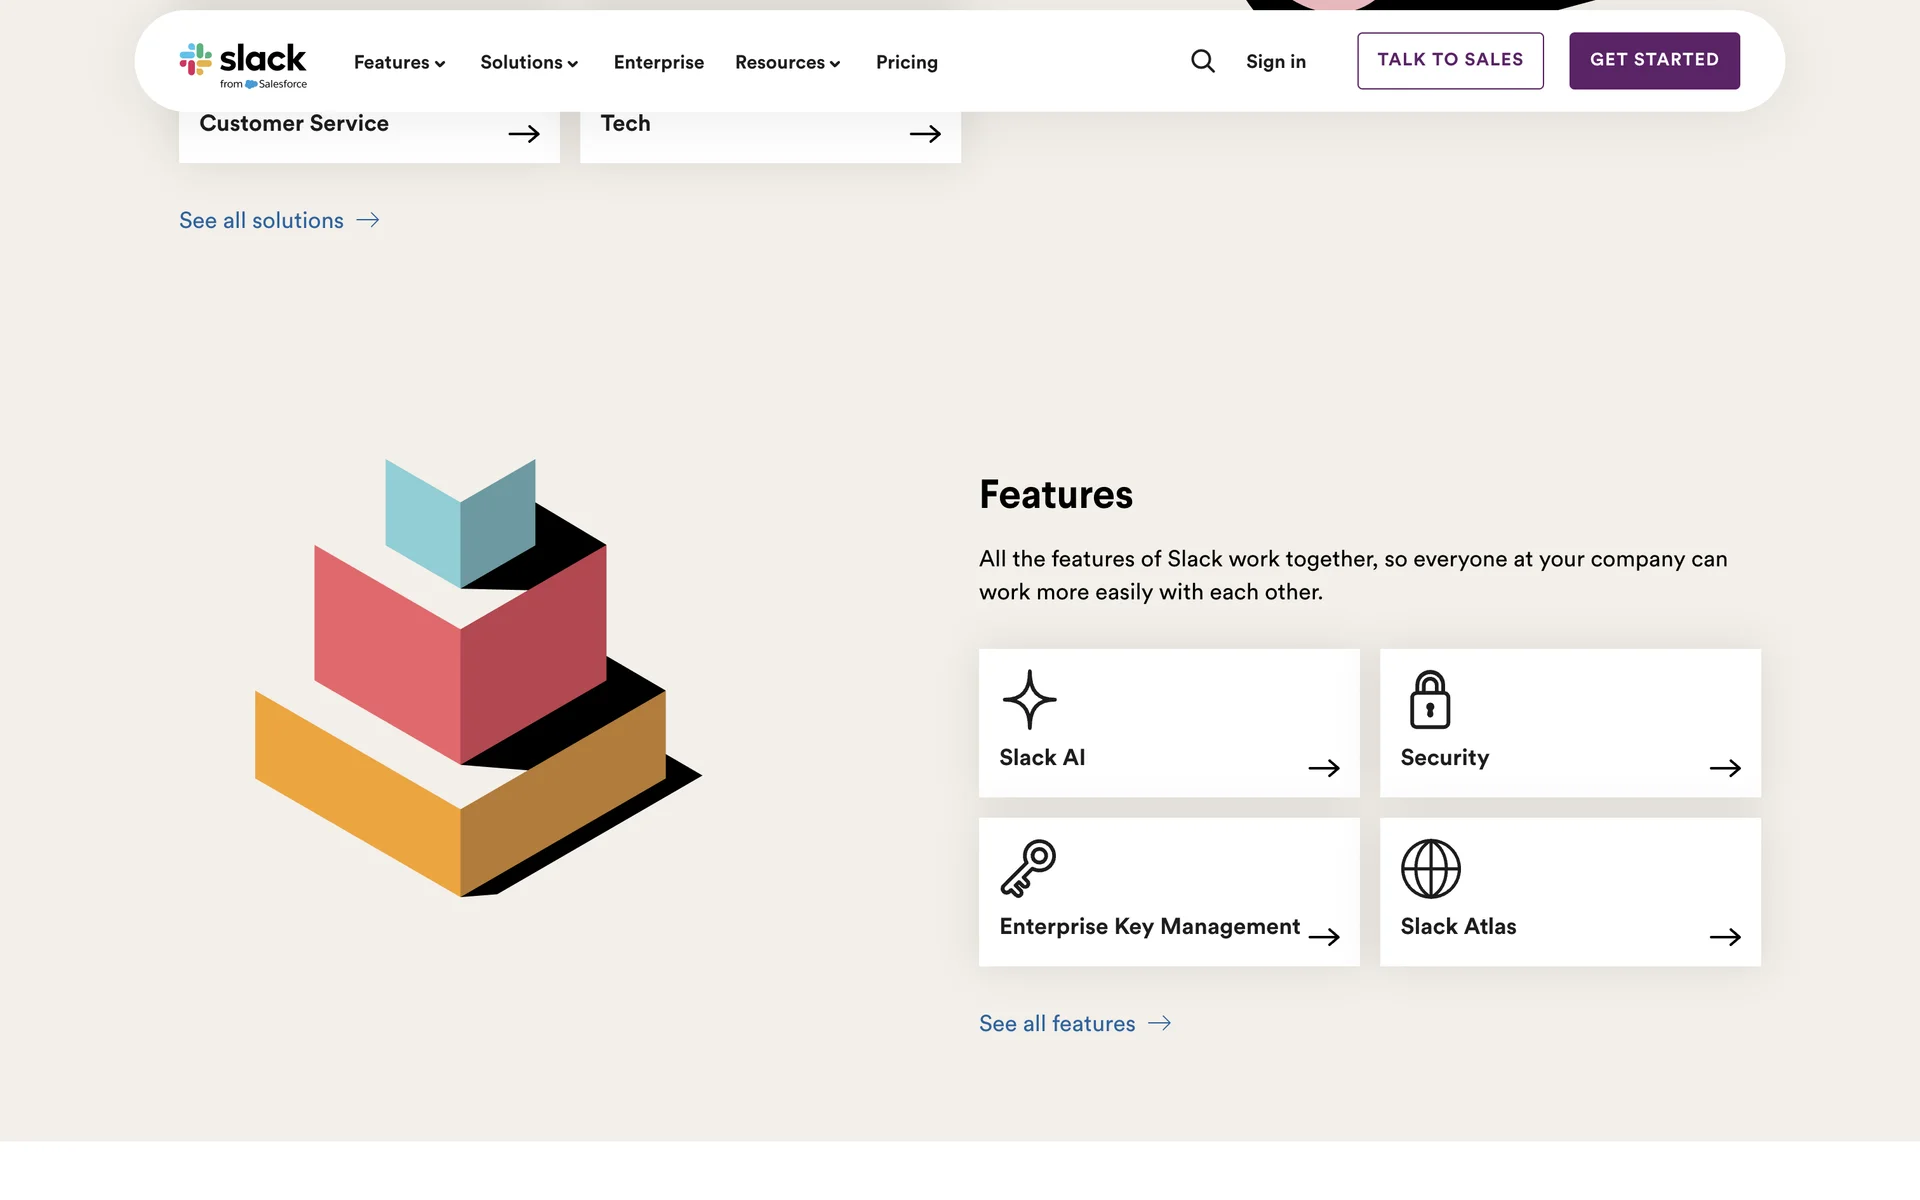Expand the Resources dropdown menu
Image resolution: width=1920 pixels, height=1200 pixels.
(787, 62)
